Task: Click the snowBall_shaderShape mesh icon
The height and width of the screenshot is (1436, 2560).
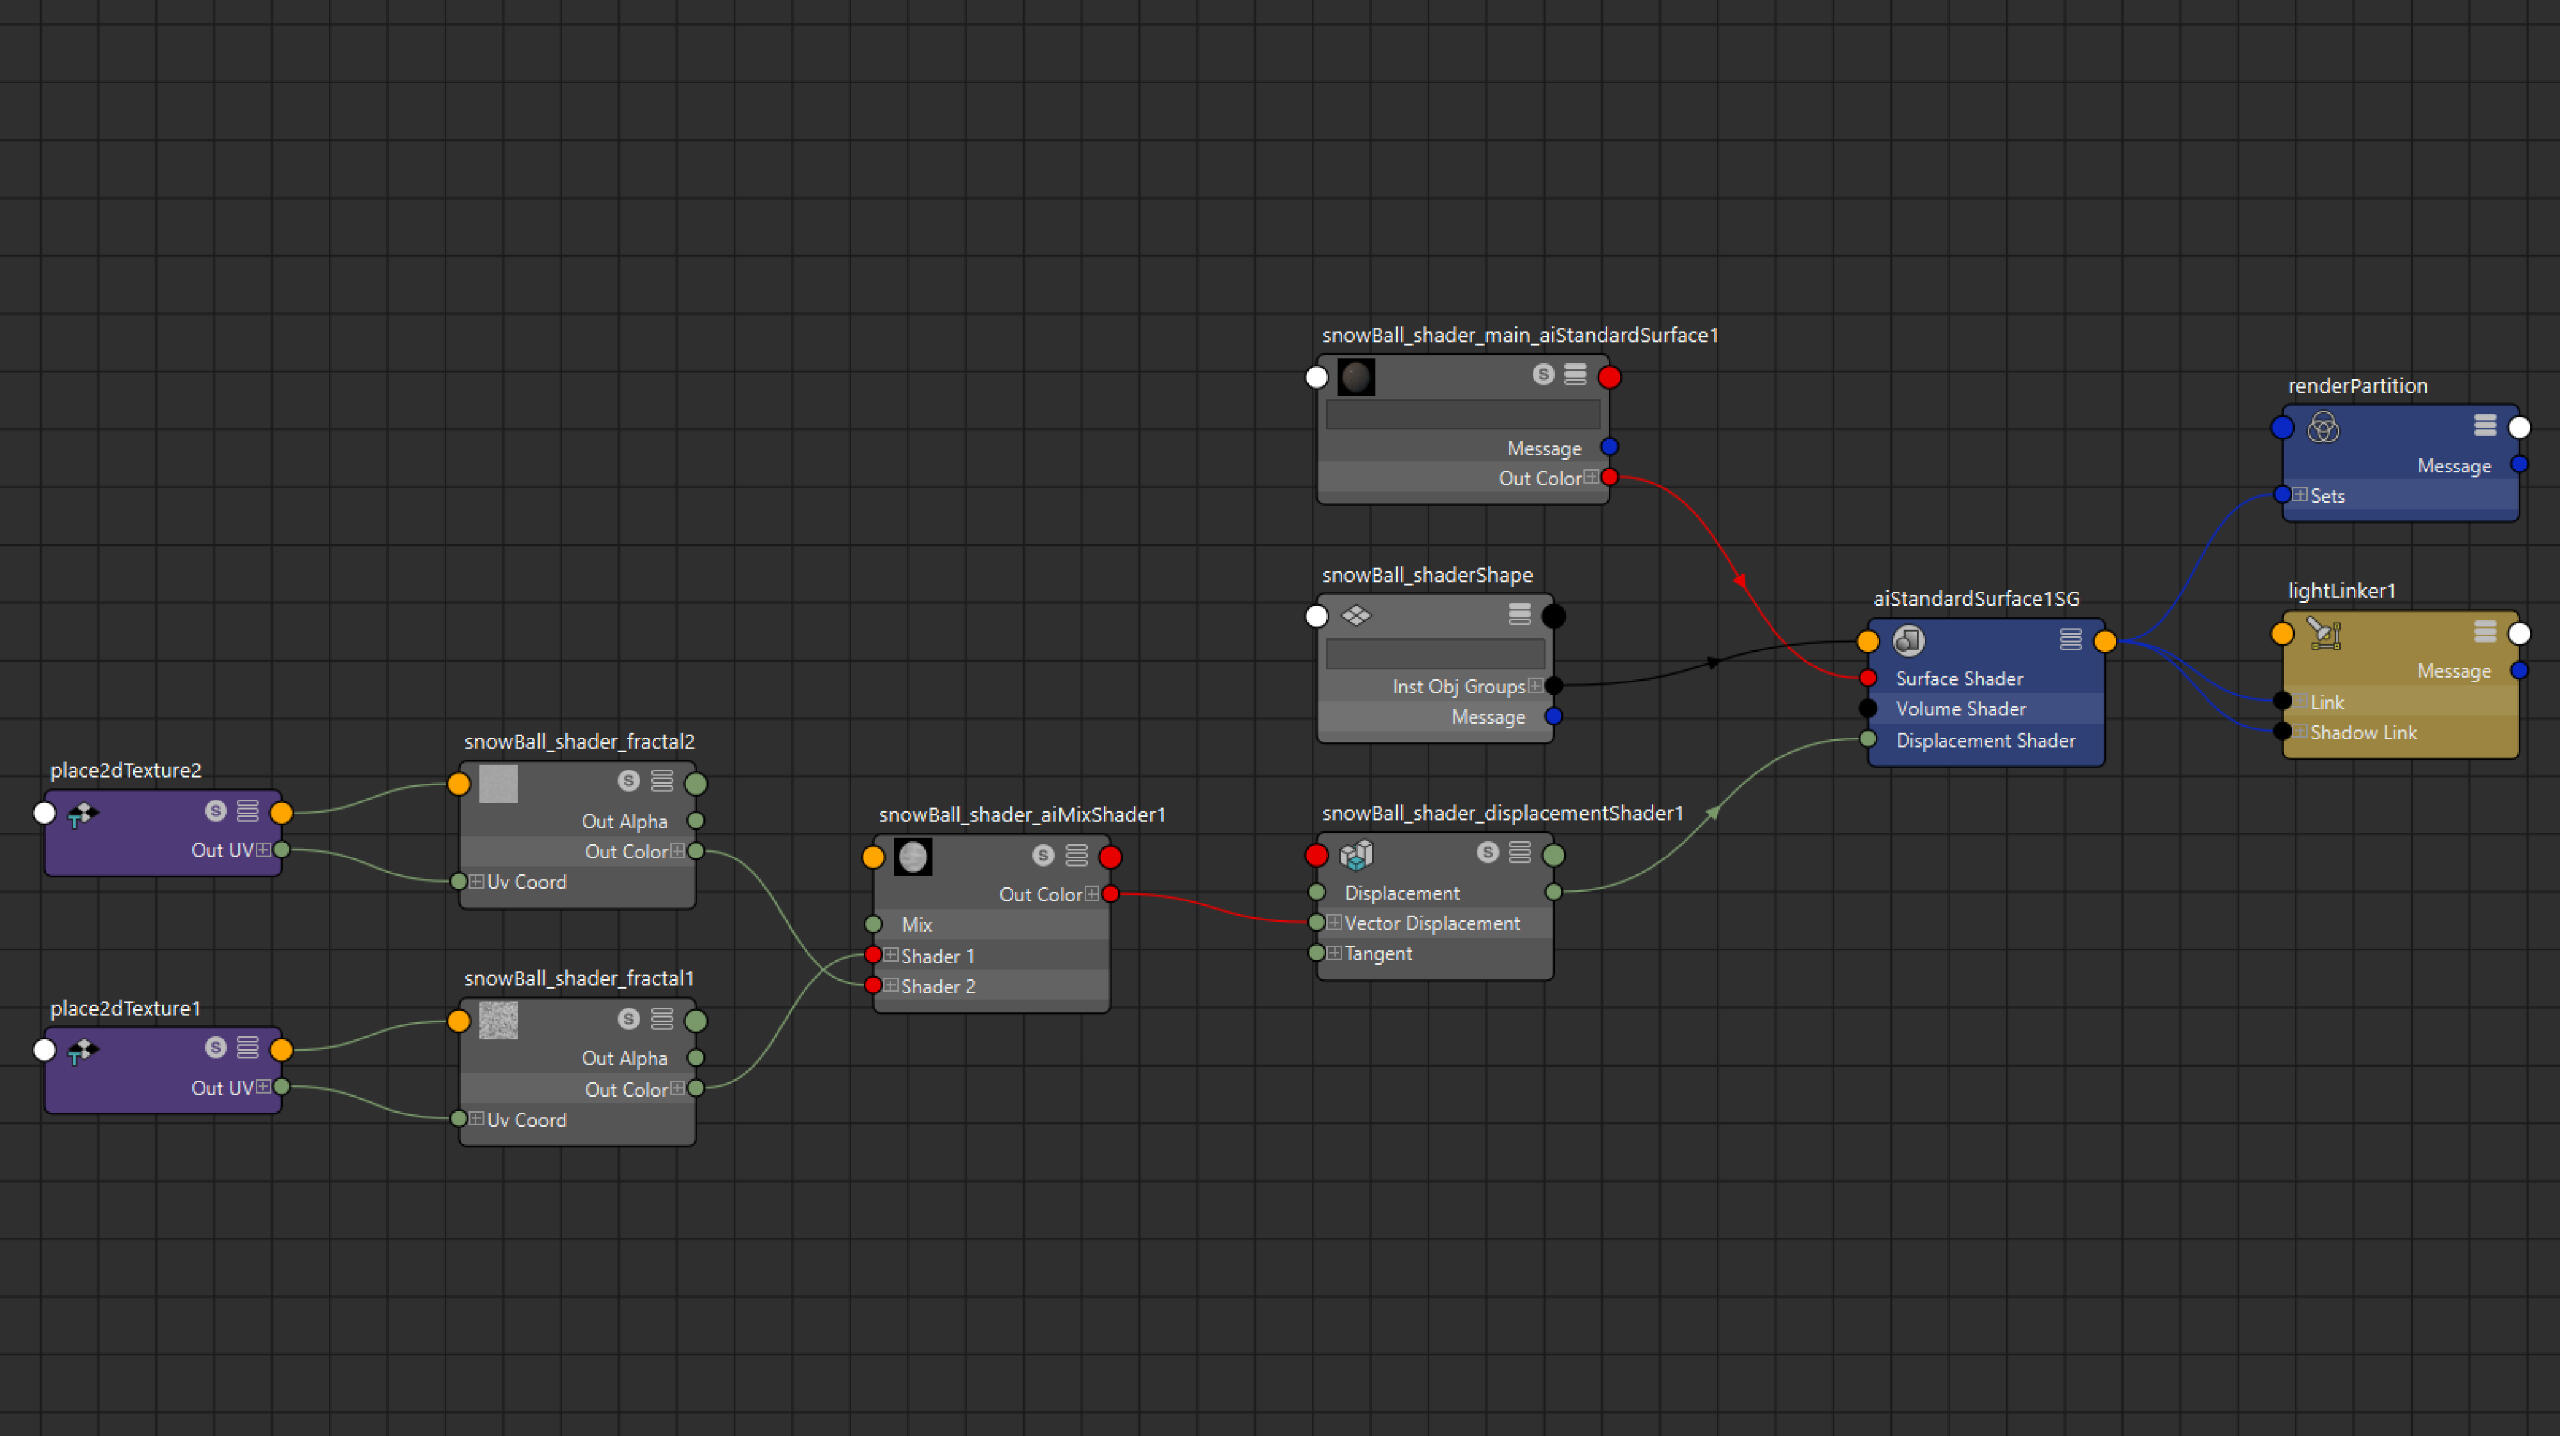Action: pos(1356,615)
